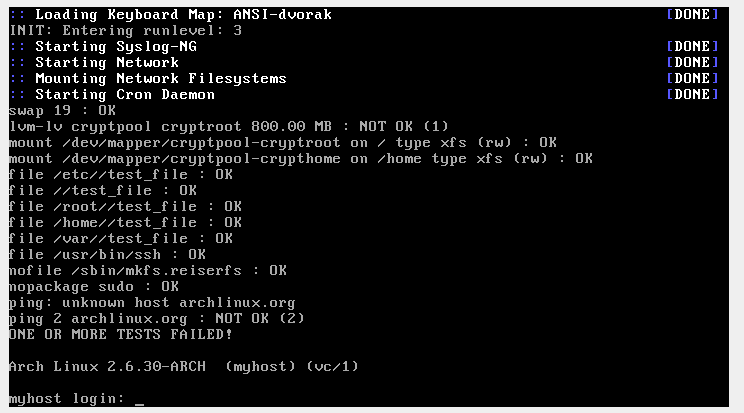Click the 'file /etc//test_file' line
Viewport: 744px width, 413px height.
(x=120, y=174)
